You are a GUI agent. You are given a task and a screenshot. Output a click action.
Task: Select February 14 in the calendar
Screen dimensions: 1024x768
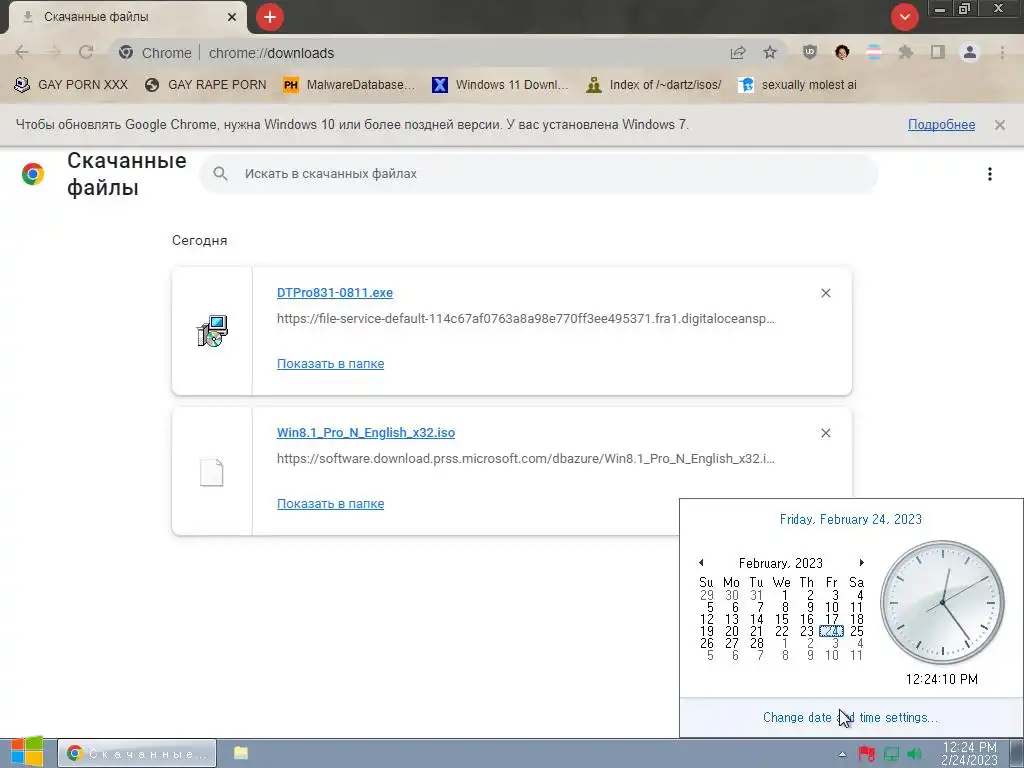point(756,619)
